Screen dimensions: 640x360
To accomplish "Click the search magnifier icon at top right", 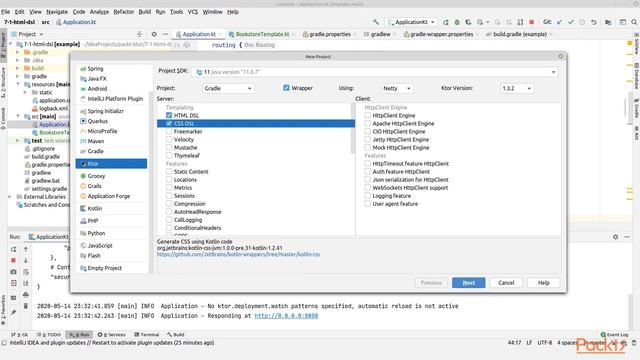I will [634, 22].
